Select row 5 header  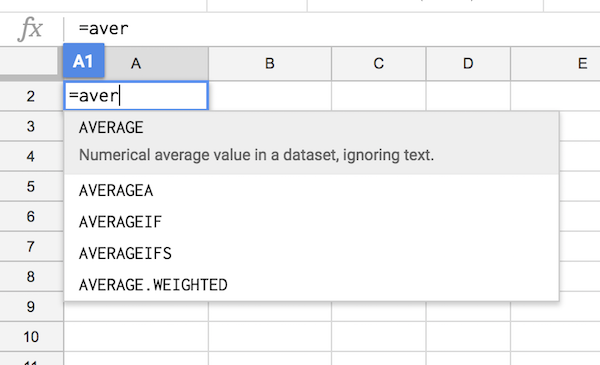[31, 187]
